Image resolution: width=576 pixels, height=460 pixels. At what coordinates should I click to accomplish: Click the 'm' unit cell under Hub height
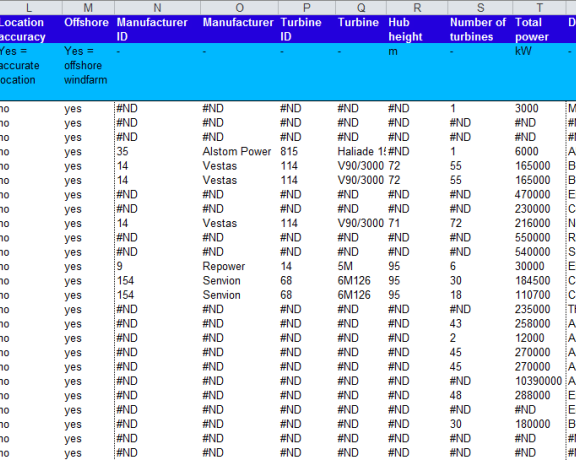[x=417, y=72]
